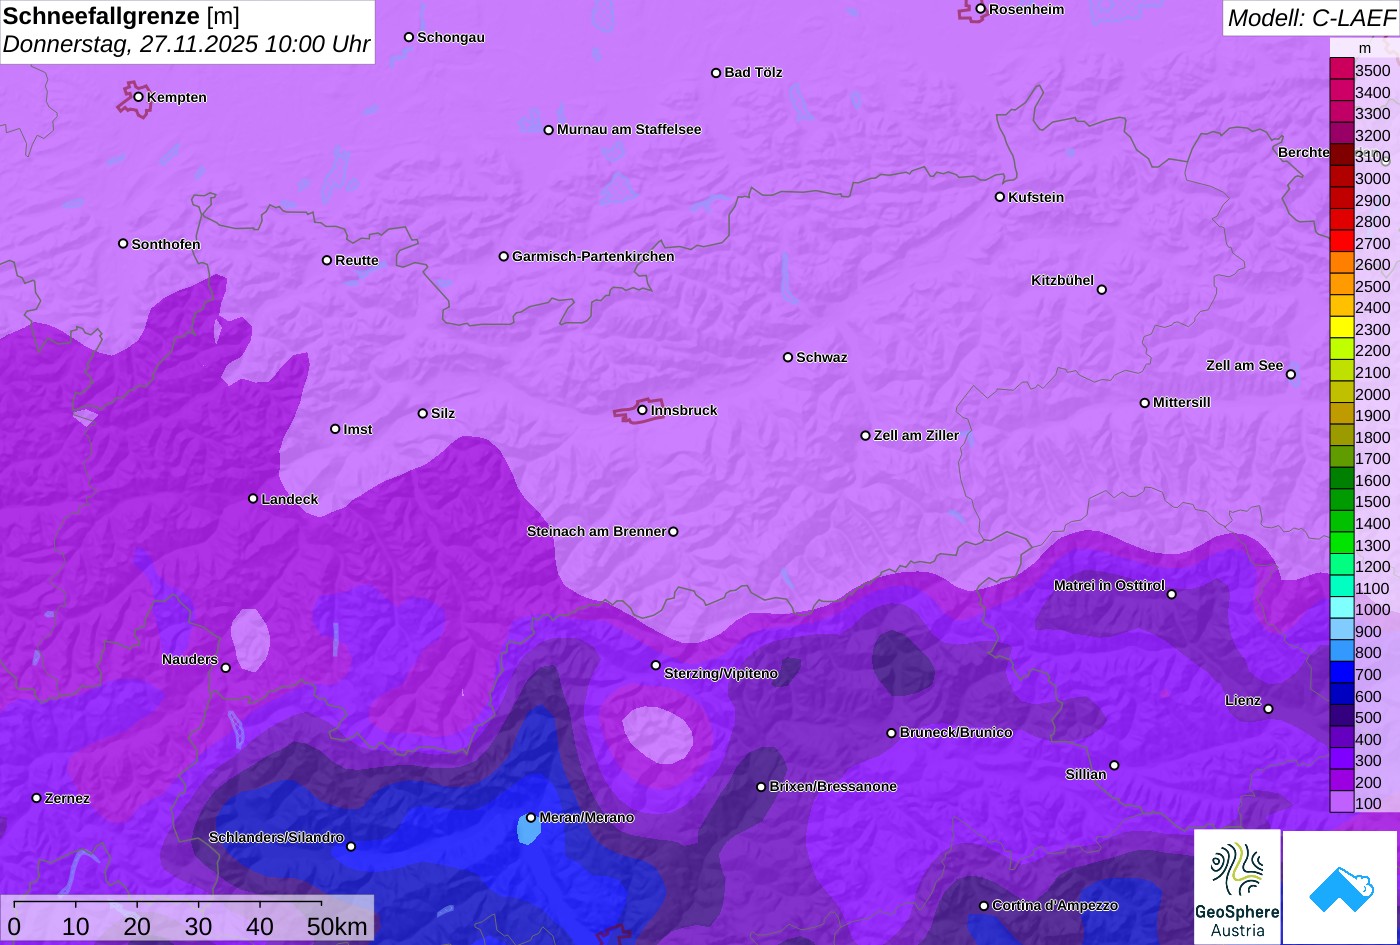1400x945 pixels.
Task: Click the 'Bruneck/Brunico' label
Action: [956, 732]
